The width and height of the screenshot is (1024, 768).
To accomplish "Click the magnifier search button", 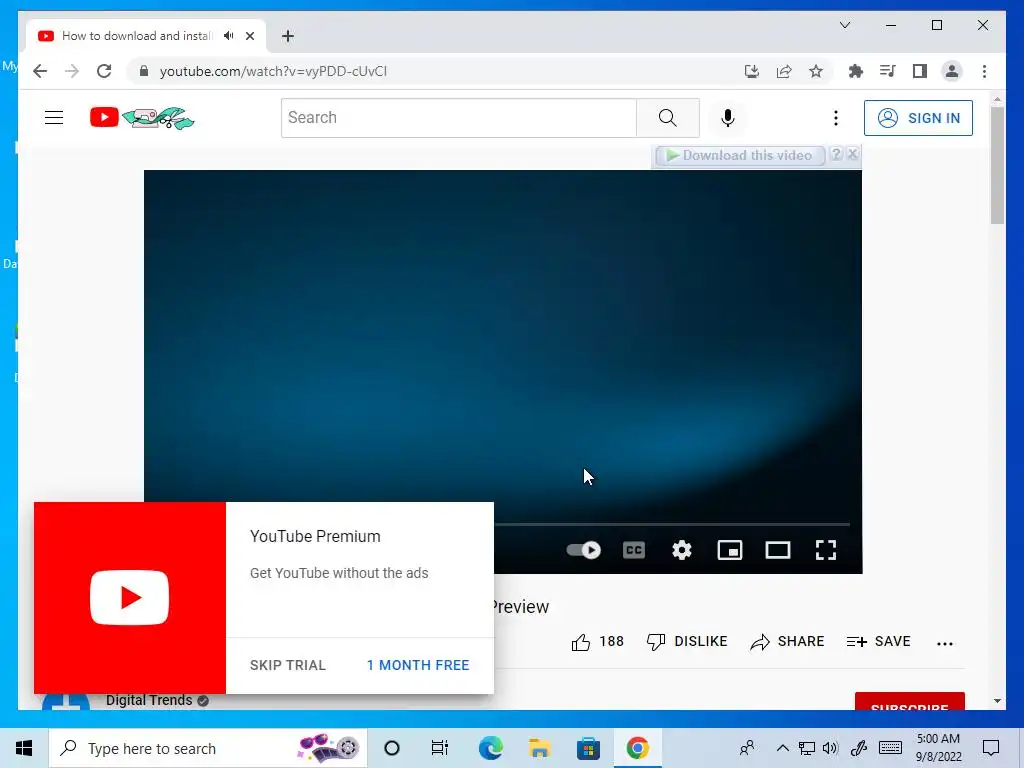I will (x=667, y=118).
